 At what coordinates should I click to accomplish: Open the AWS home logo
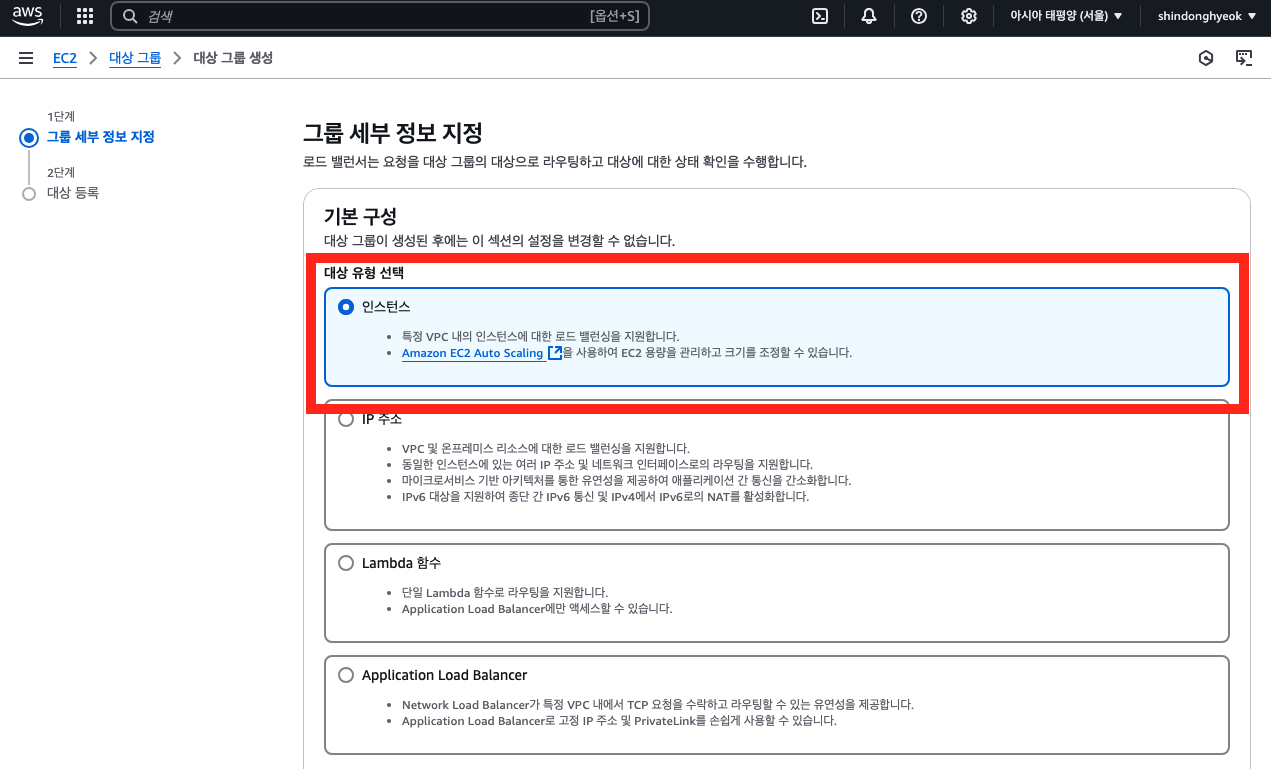click(28, 15)
